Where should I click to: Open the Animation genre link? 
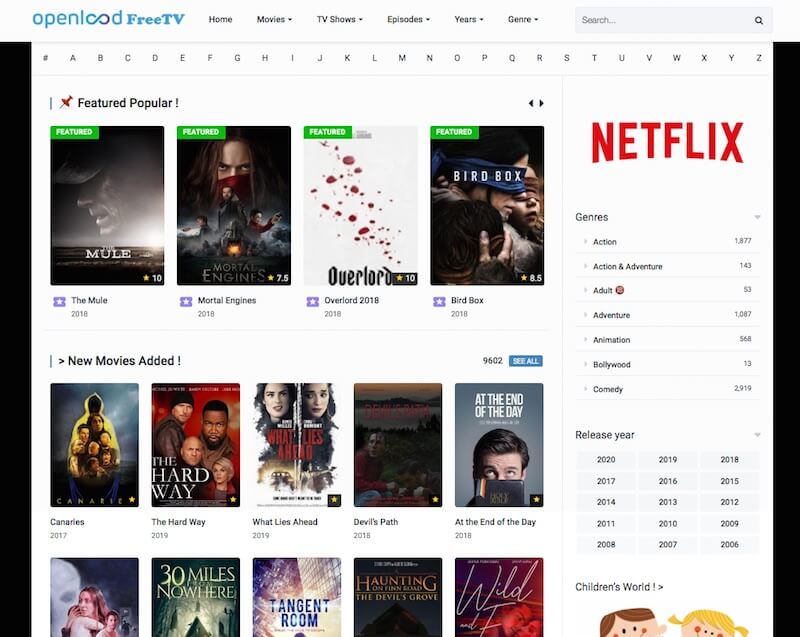click(x=611, y=340)
